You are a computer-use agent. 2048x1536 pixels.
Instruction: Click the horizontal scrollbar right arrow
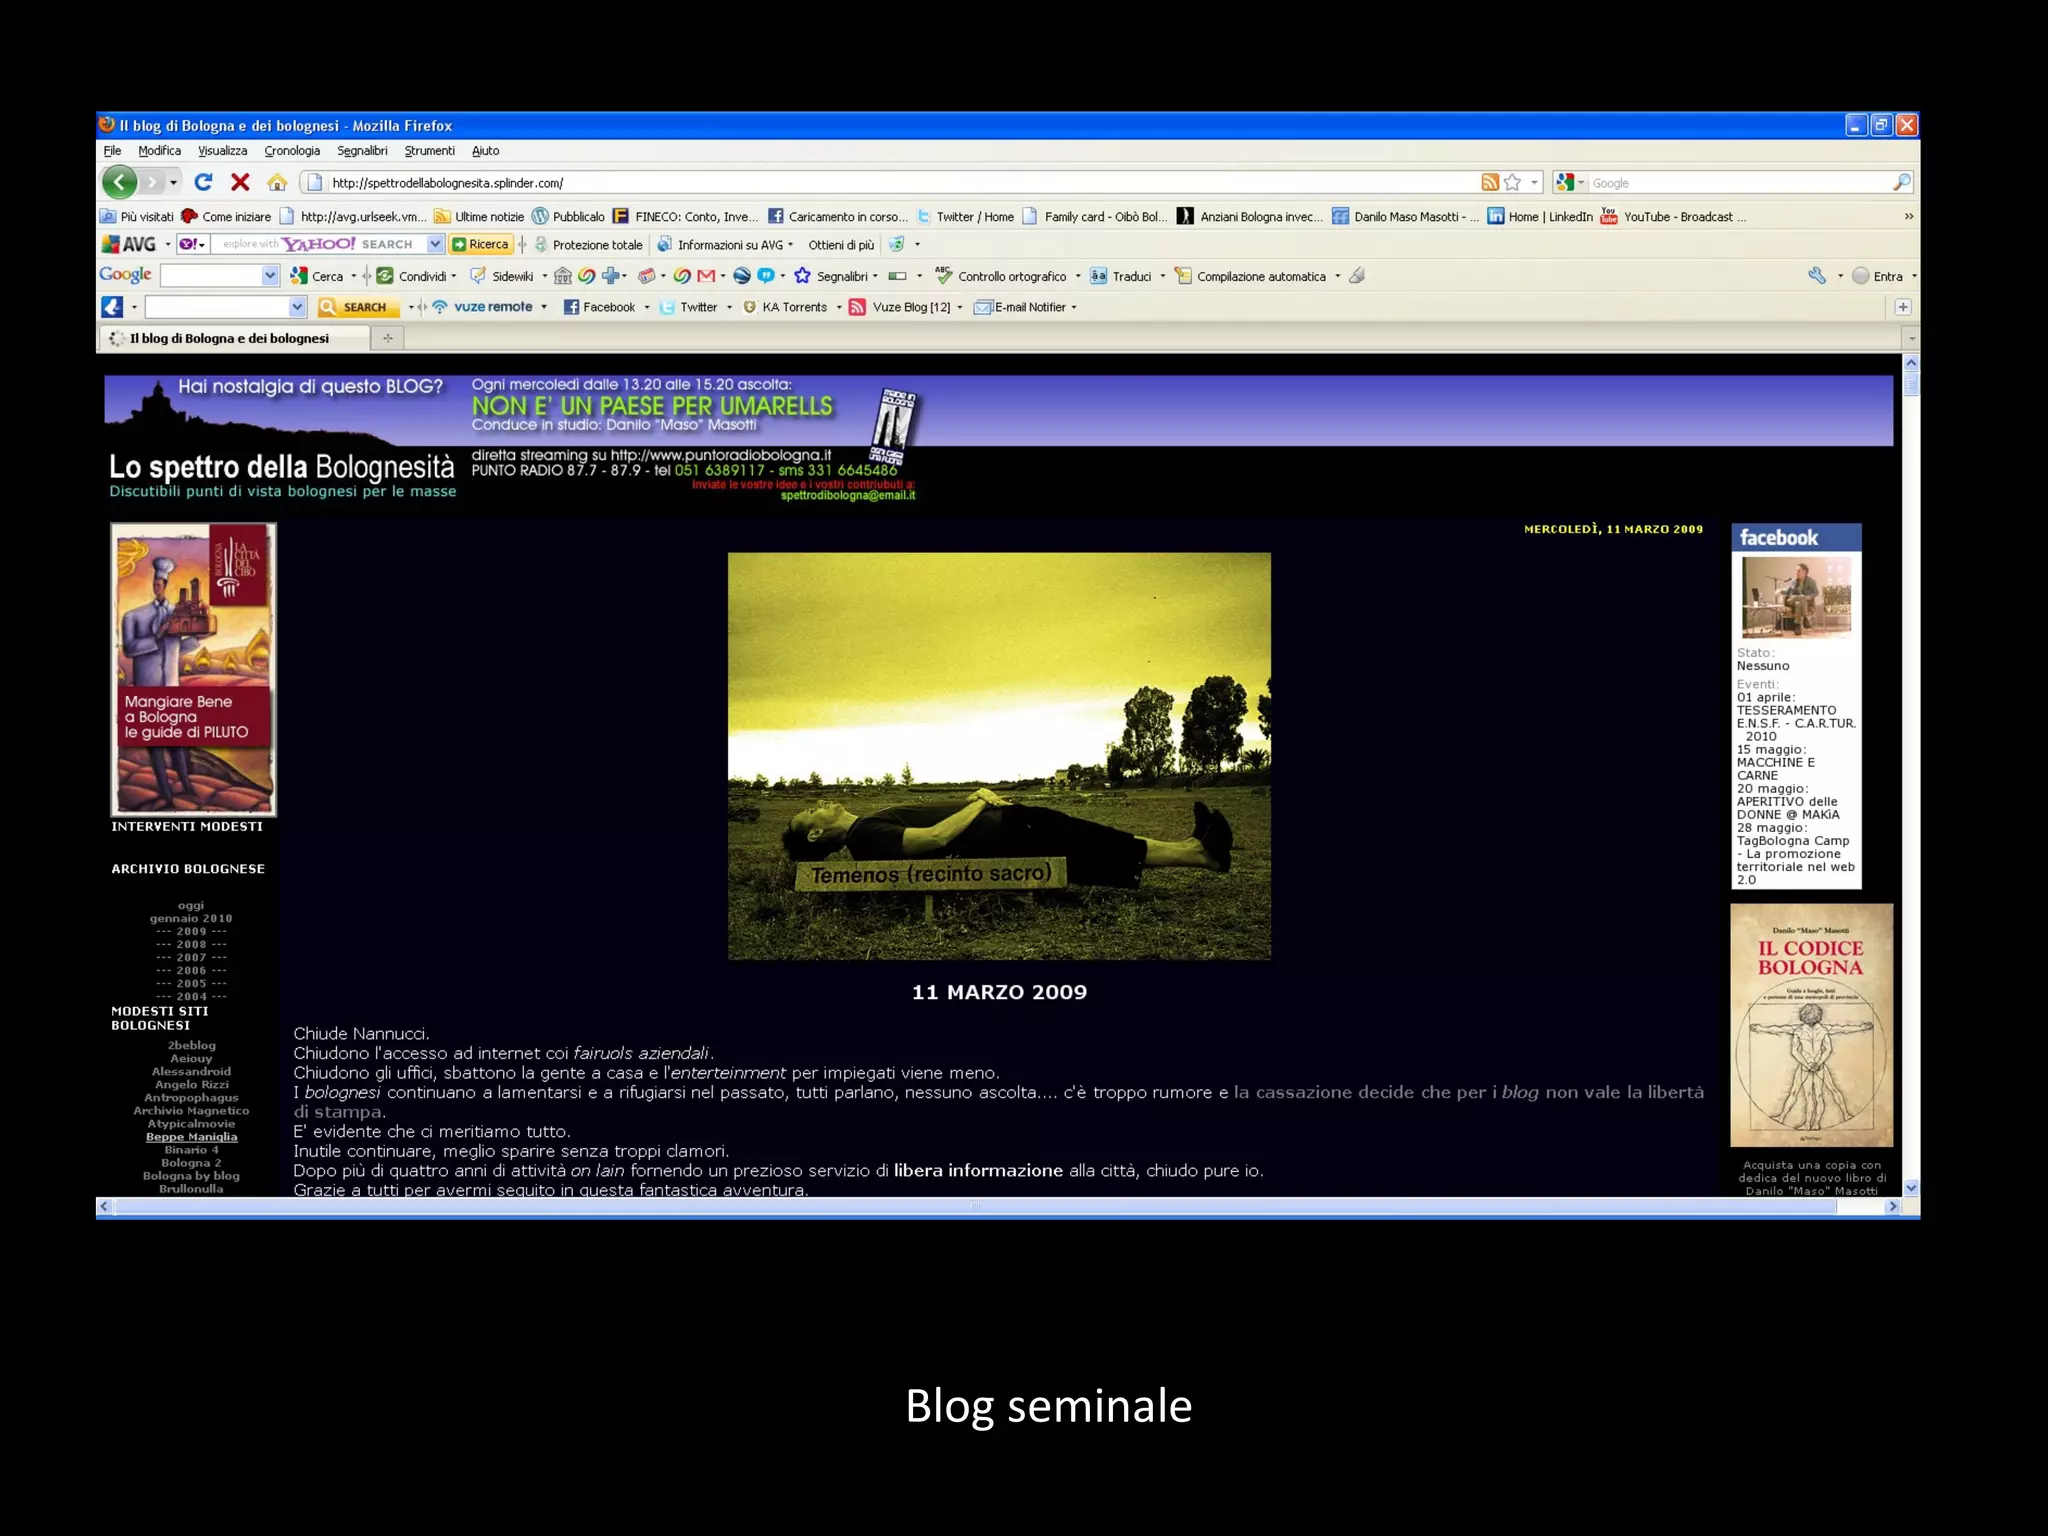tap(1892, 1207)
